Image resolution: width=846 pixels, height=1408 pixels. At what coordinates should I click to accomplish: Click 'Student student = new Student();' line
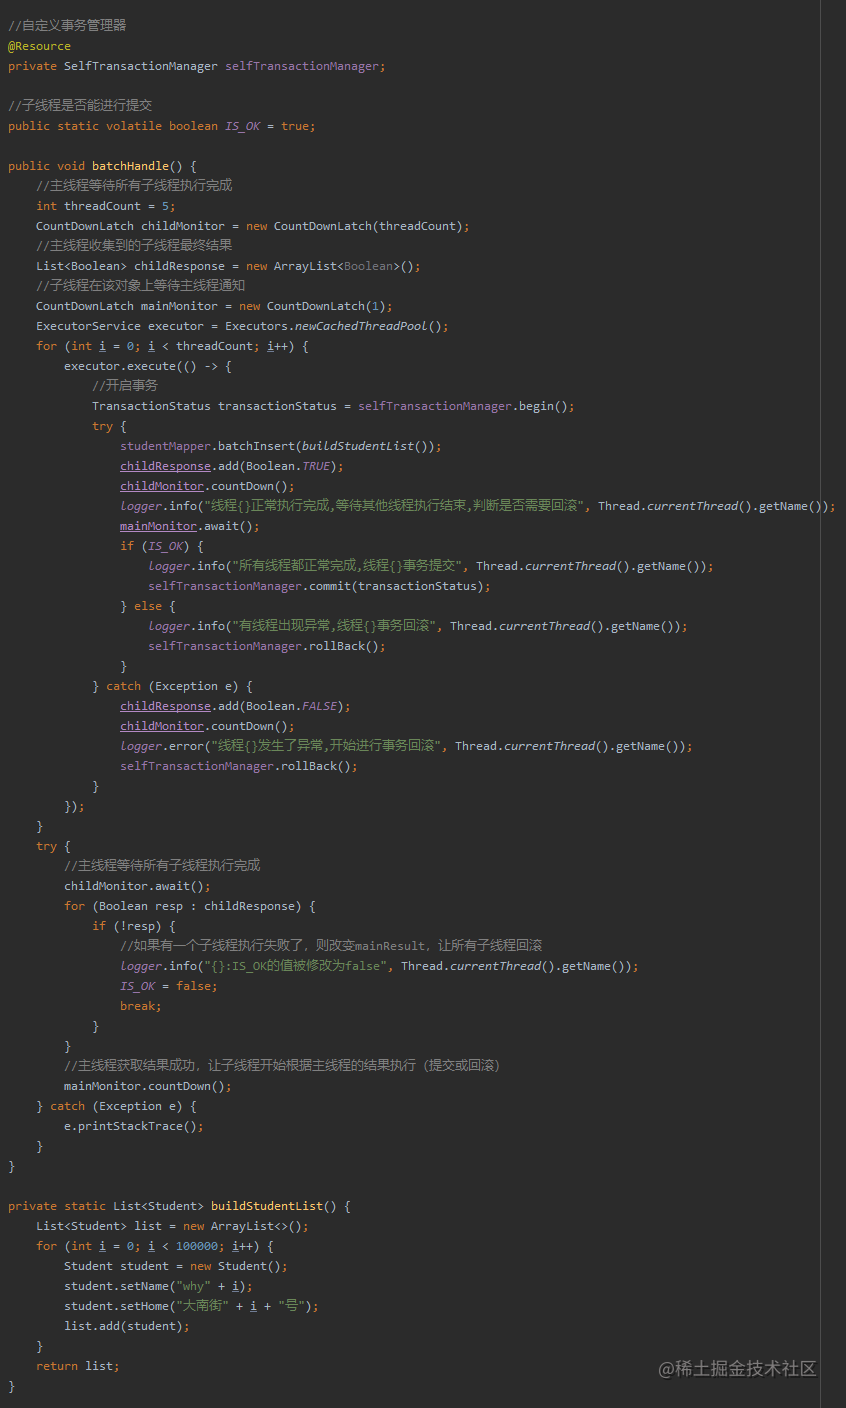point(176,1266)
